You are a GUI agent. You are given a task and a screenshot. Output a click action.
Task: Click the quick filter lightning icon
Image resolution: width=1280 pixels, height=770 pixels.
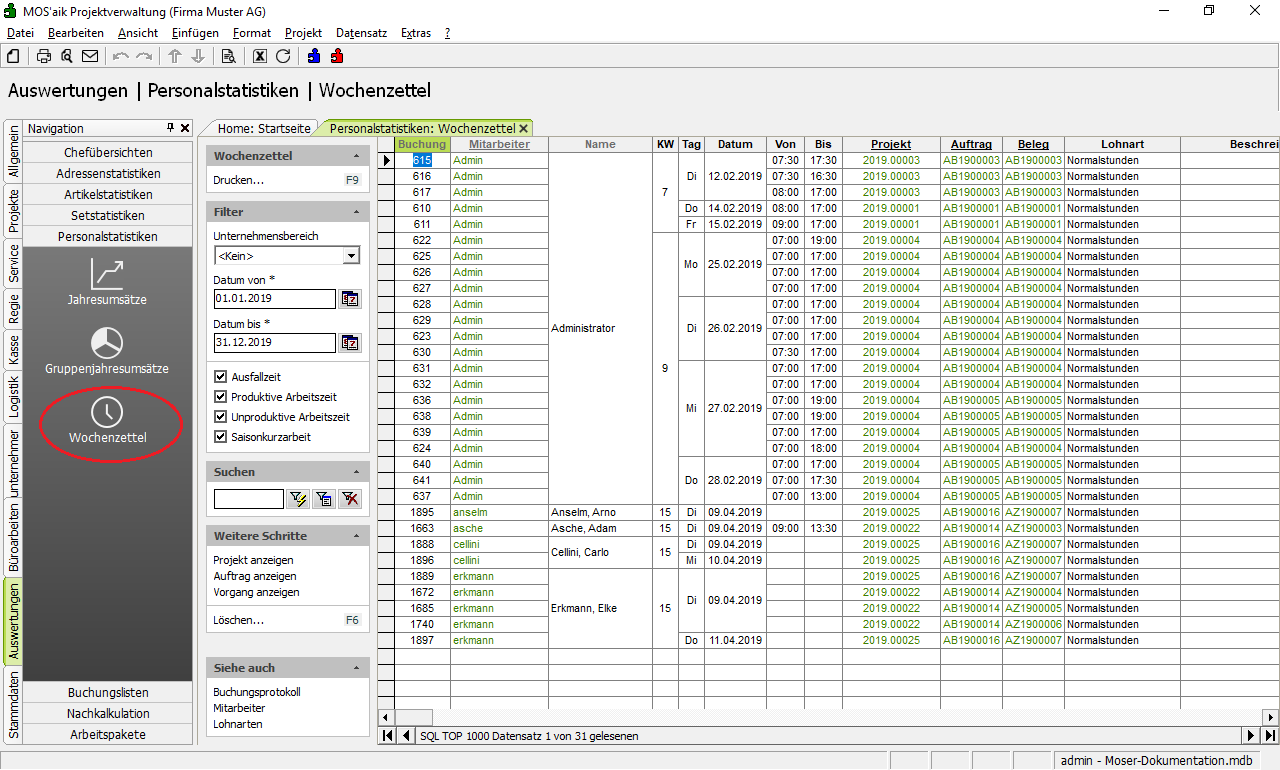pyautogui.click(x=298, y=499)
